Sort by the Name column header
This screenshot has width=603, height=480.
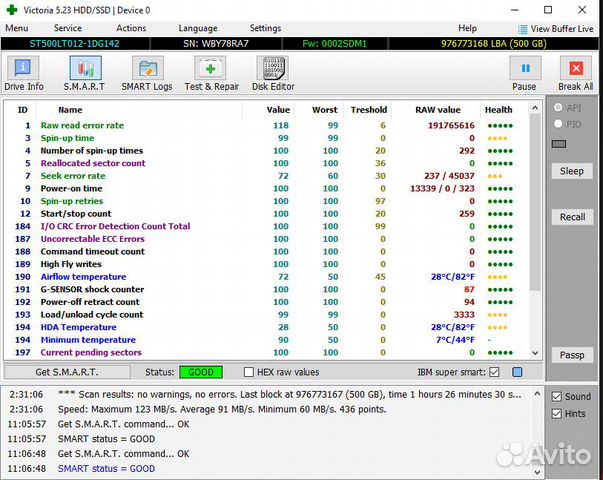70,110
